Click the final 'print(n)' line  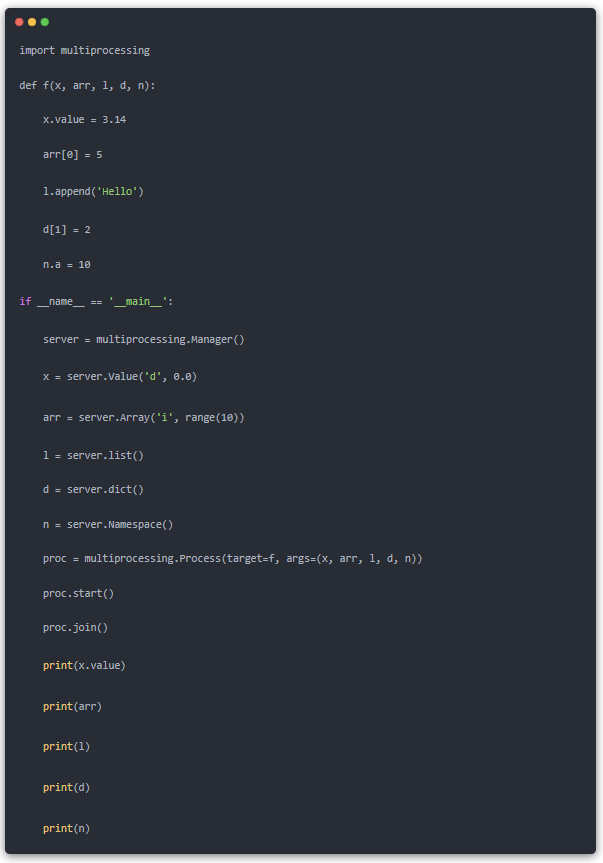66,828
